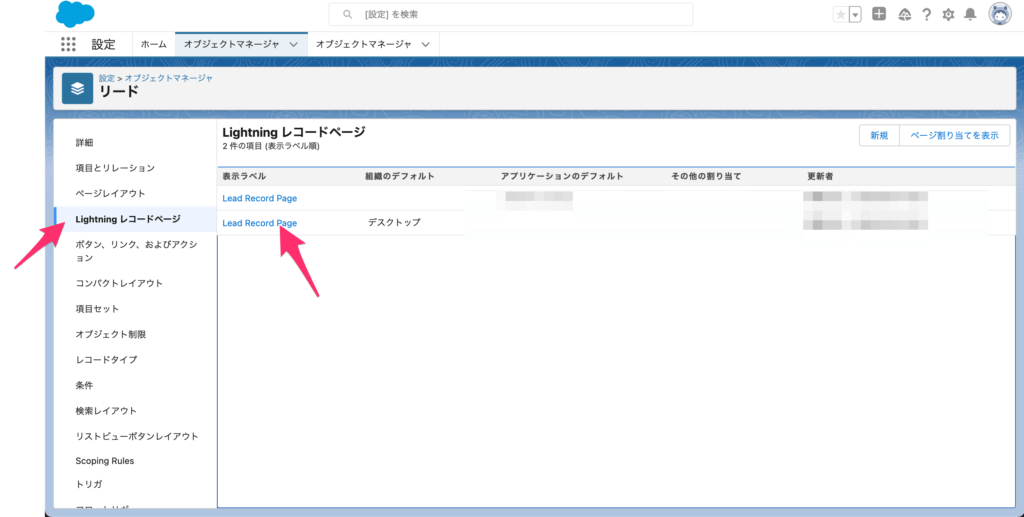Select Lightning レコードページ in the sidebar
Viewport: 1024px width, 517px height.
point(128,219)
